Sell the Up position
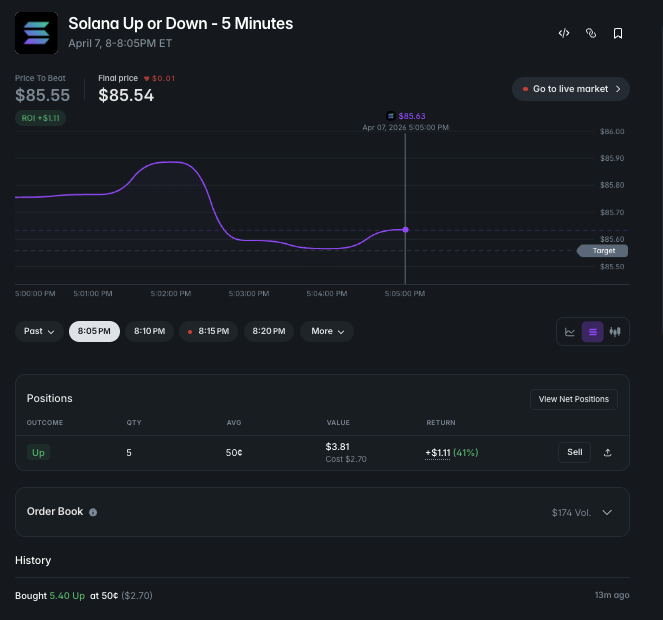Image resolution: width=663 pixels, height=620 pixels. [574, 452]
